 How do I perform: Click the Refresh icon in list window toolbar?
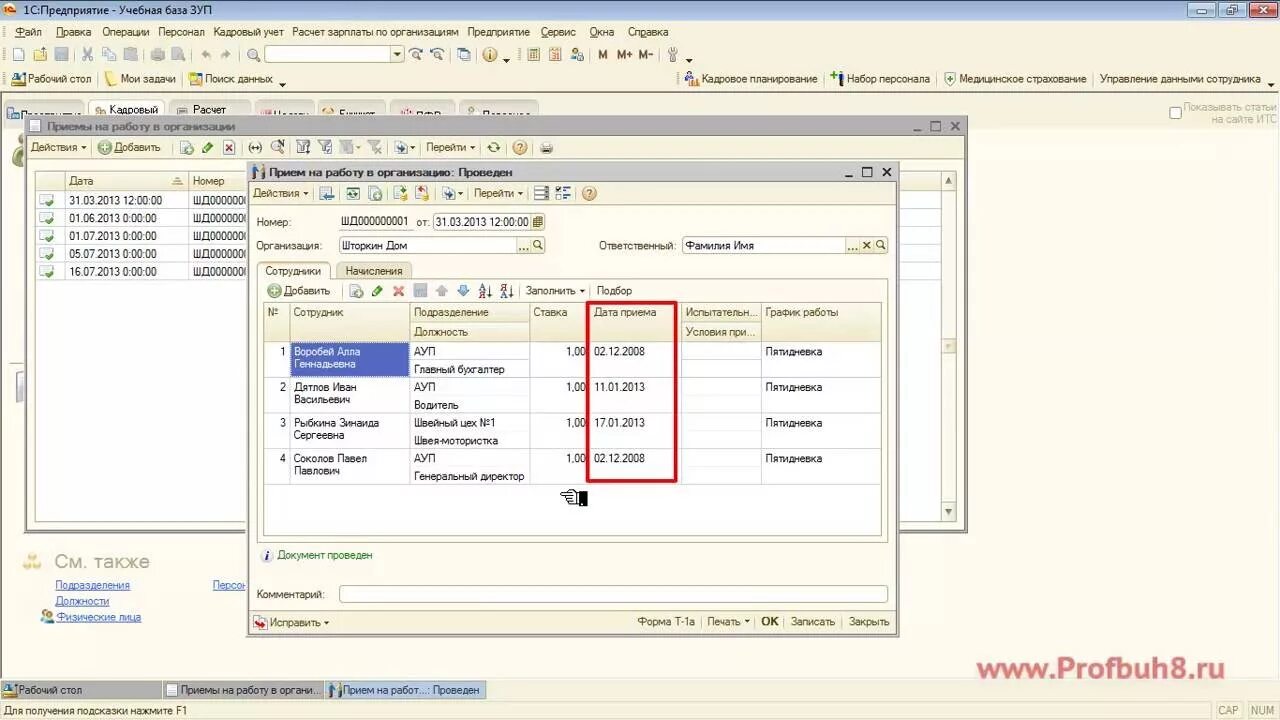click(x=493, y=147)
